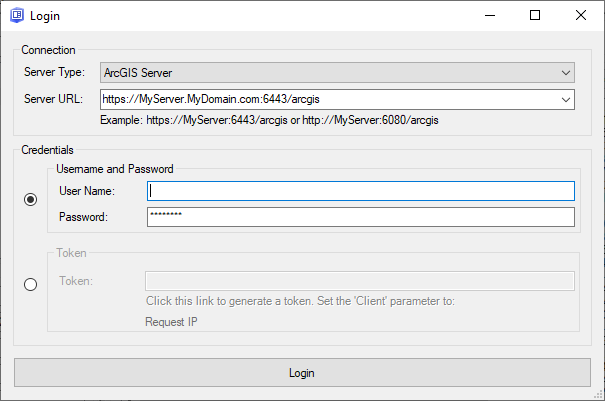Image resolution: width=605 pixels, height=401 pixels.
Task: Click the Credentials group label
Action: click(47, 149)
